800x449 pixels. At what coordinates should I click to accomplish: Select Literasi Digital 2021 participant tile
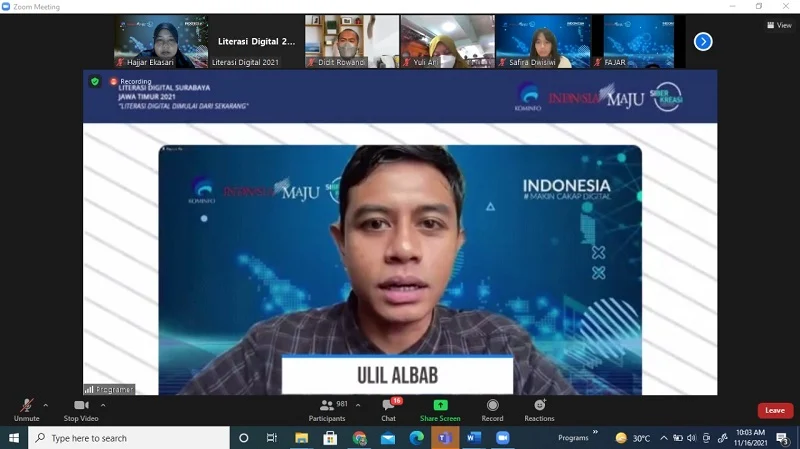coord(257,41)
